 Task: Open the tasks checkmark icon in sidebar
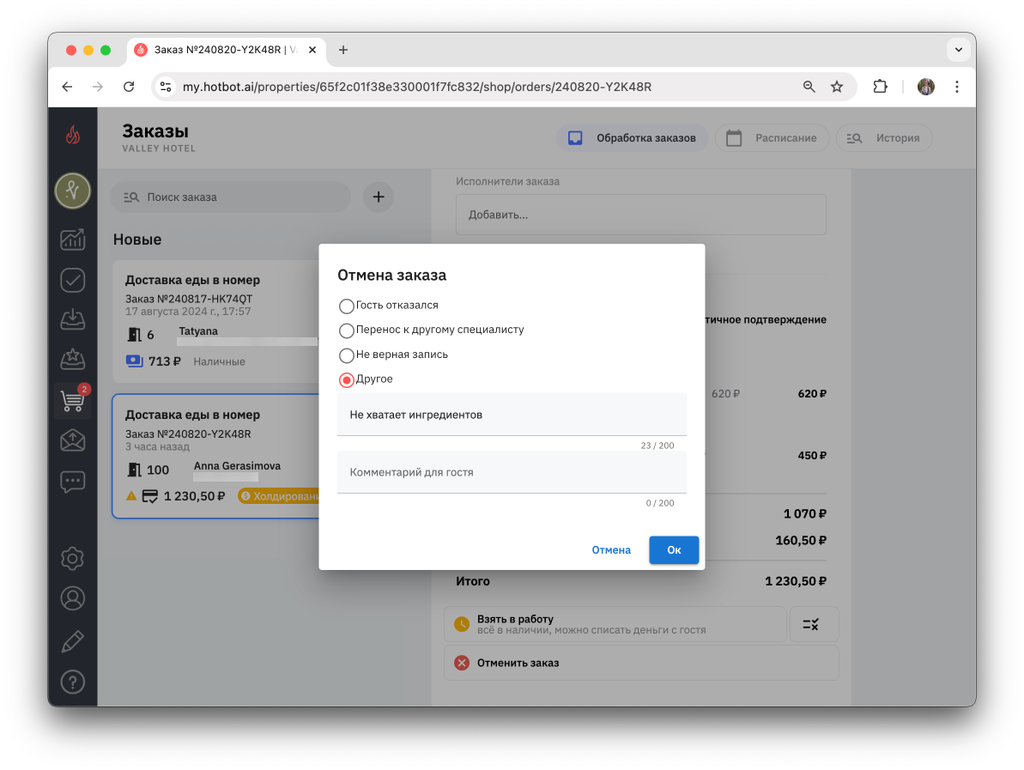(72, 280)
